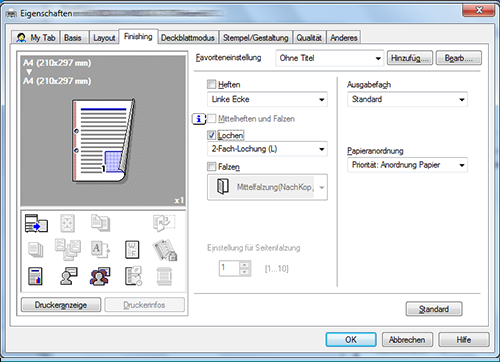Click the greyed scattered pages icon
The width and height of the screenshot is (500, 362).
pos(68,249)
